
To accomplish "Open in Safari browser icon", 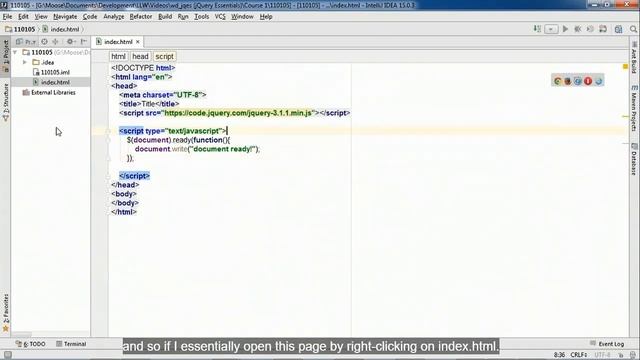I will pyautogui.click(x=578, y=81).
